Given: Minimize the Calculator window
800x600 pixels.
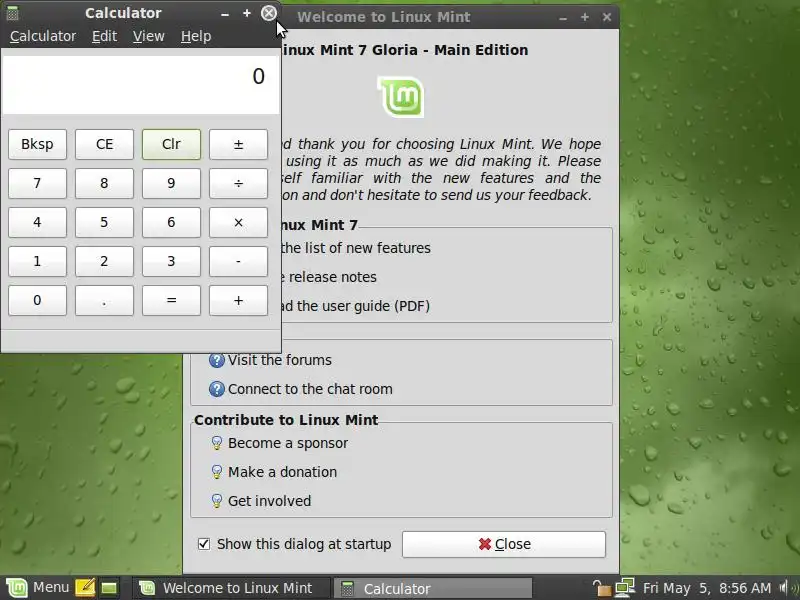Looking at the screenshot, I should click(x=225, y=14).
